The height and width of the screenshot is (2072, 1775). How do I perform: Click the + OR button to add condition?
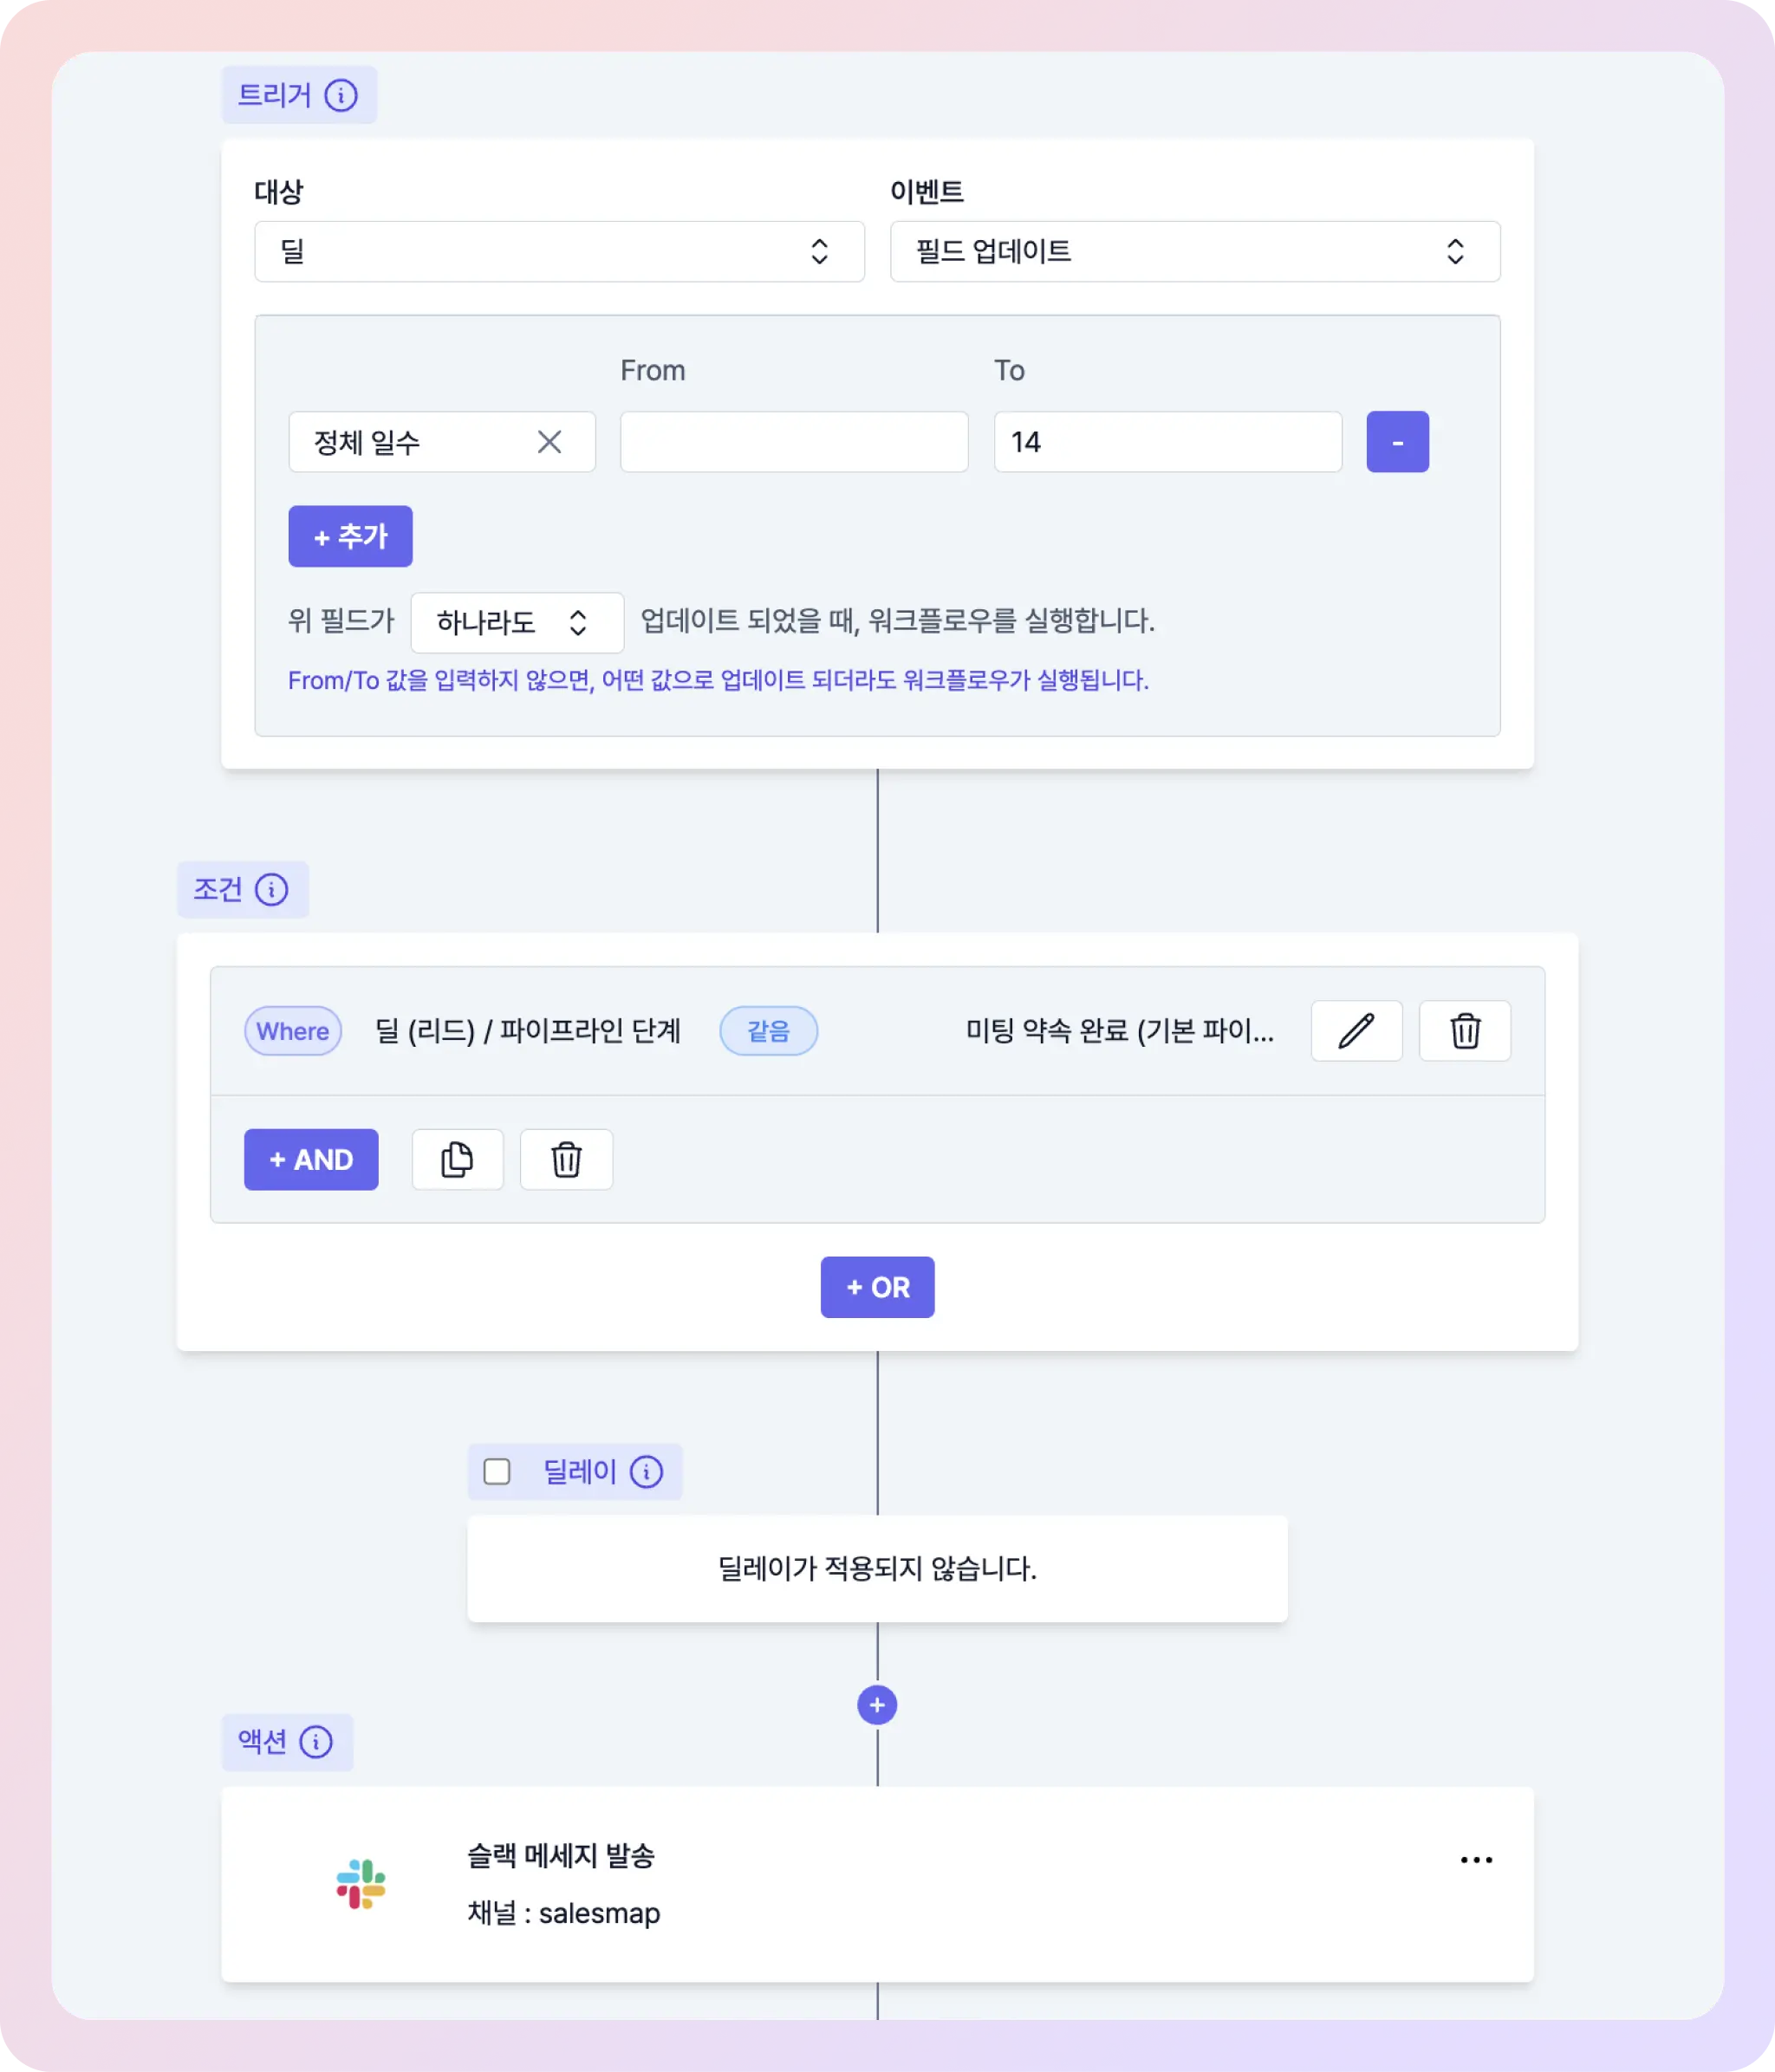877,1287
